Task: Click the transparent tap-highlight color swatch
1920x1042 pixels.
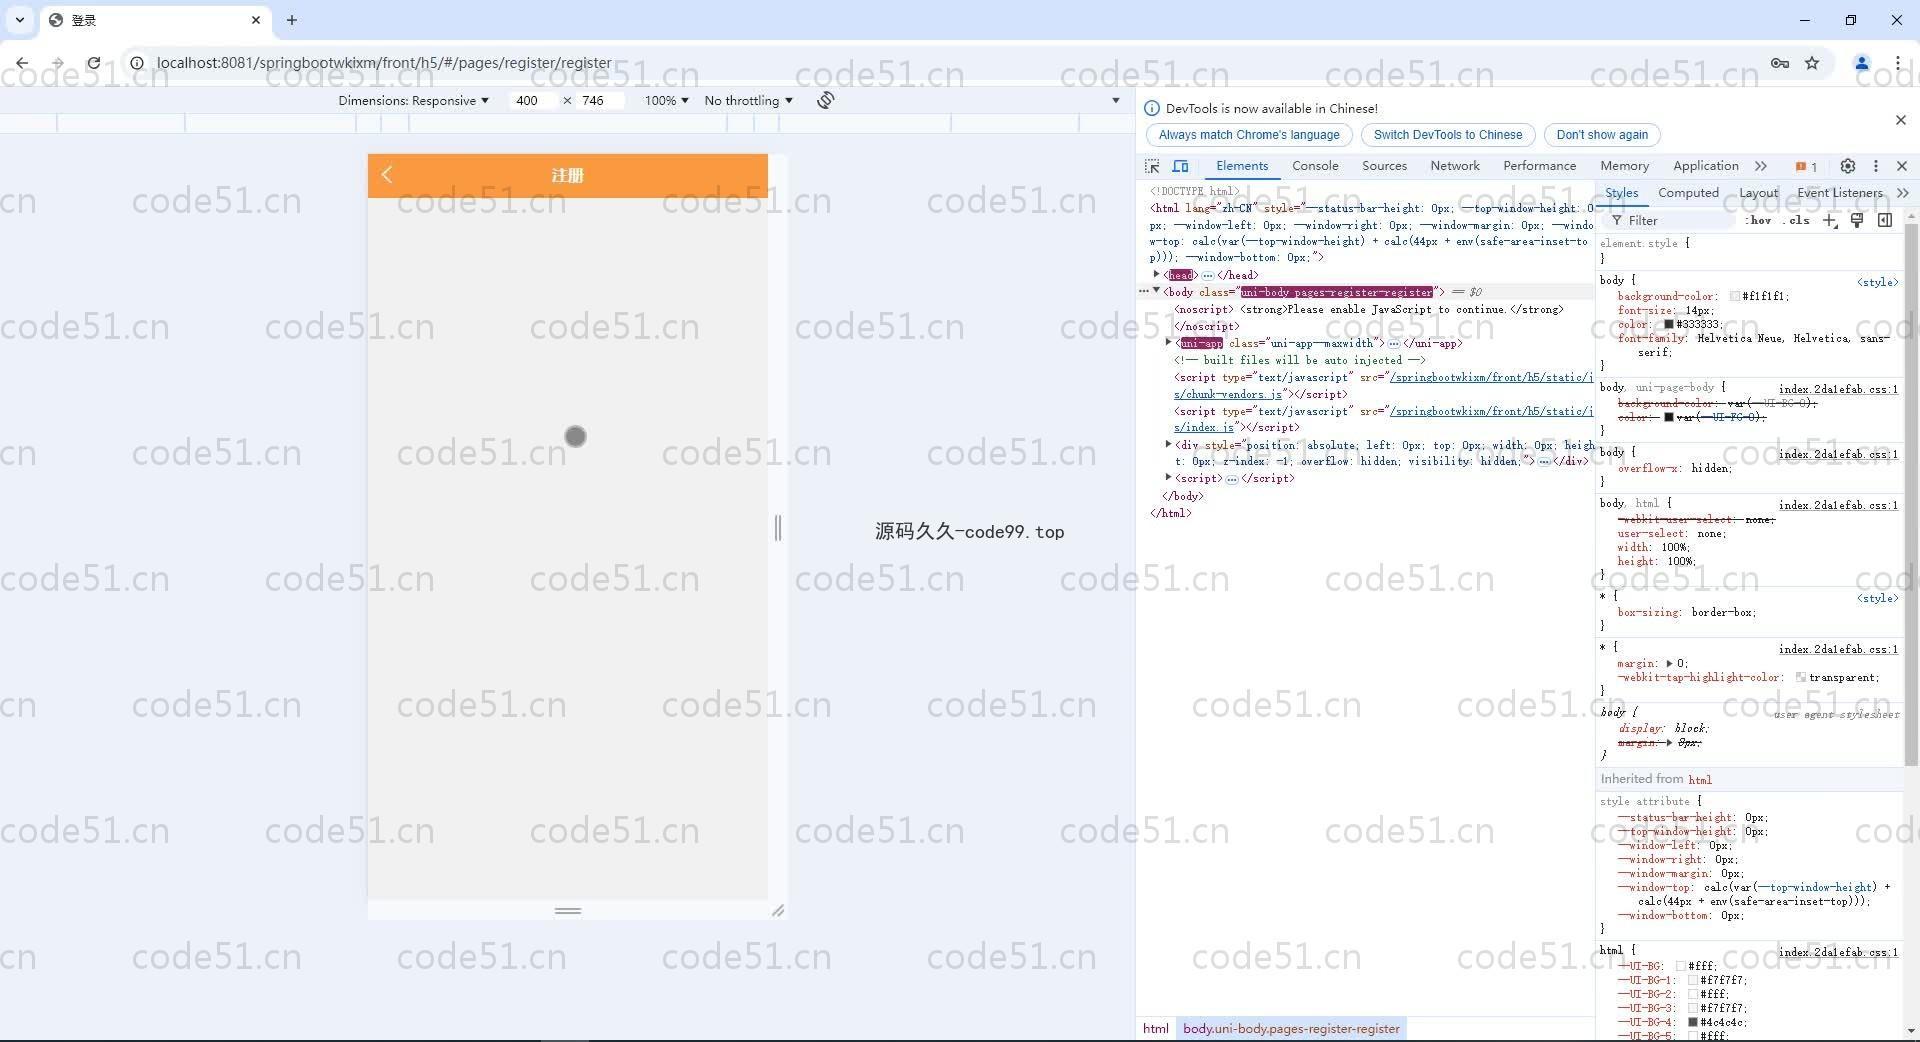Action: tap(1801, 677)
